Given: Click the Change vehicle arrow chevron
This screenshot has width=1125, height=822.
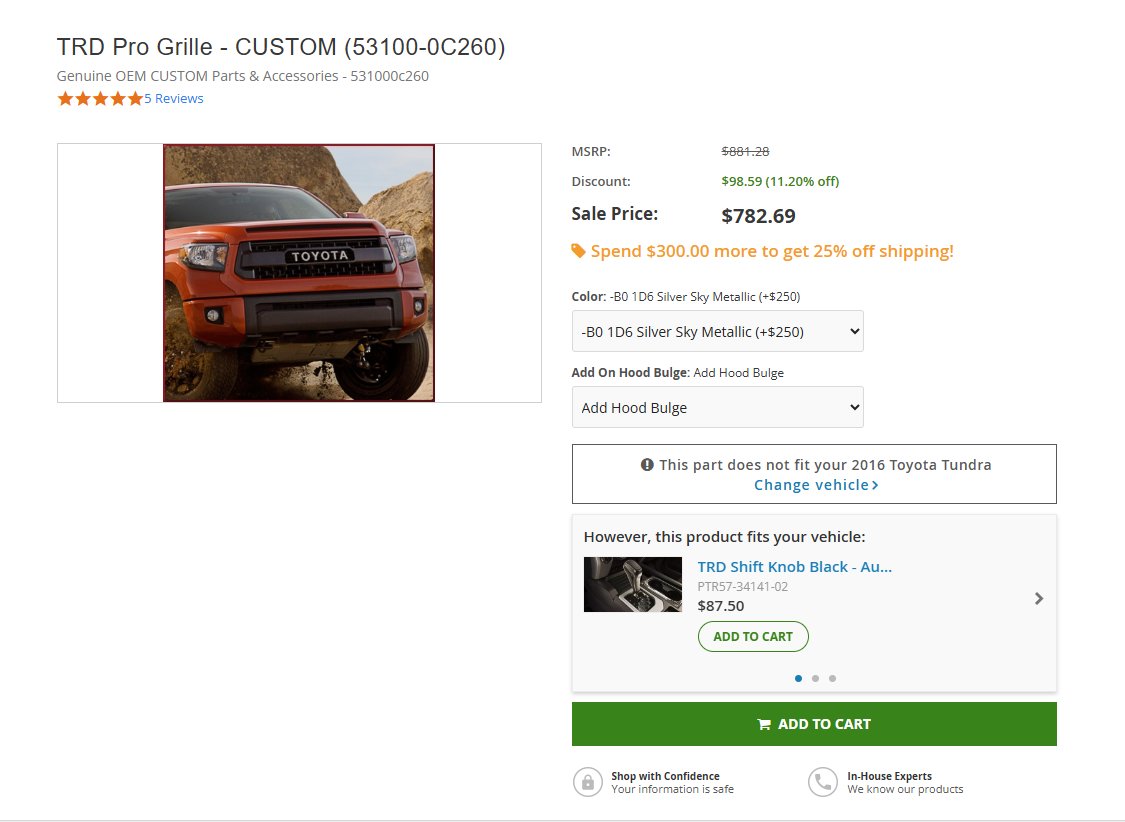Looking at the screenshot, I should (x=875, y=486).
